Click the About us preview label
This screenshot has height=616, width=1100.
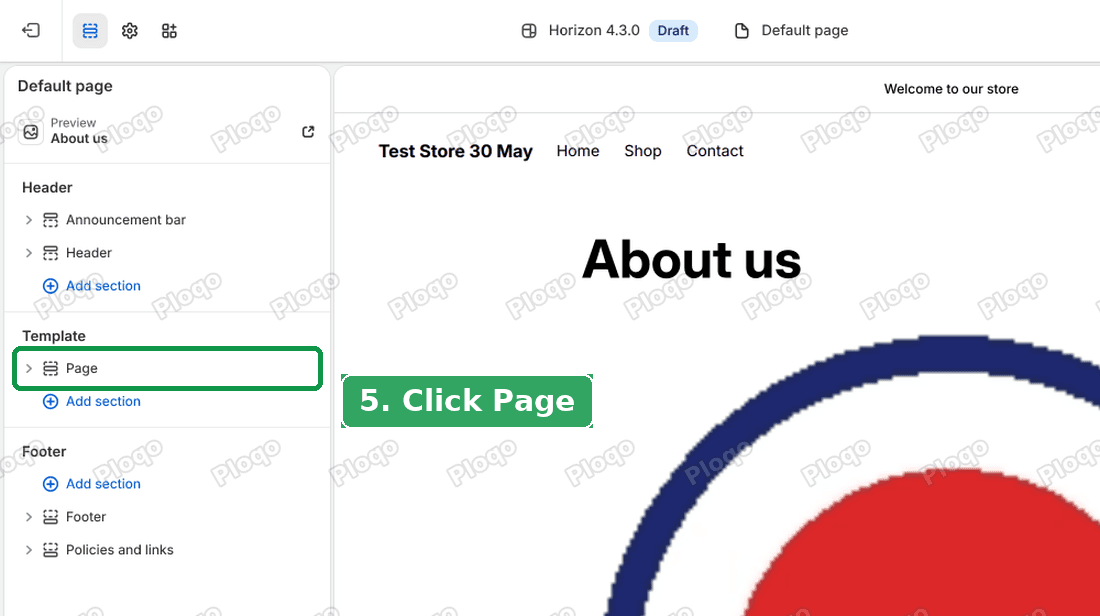coord(79,139)
